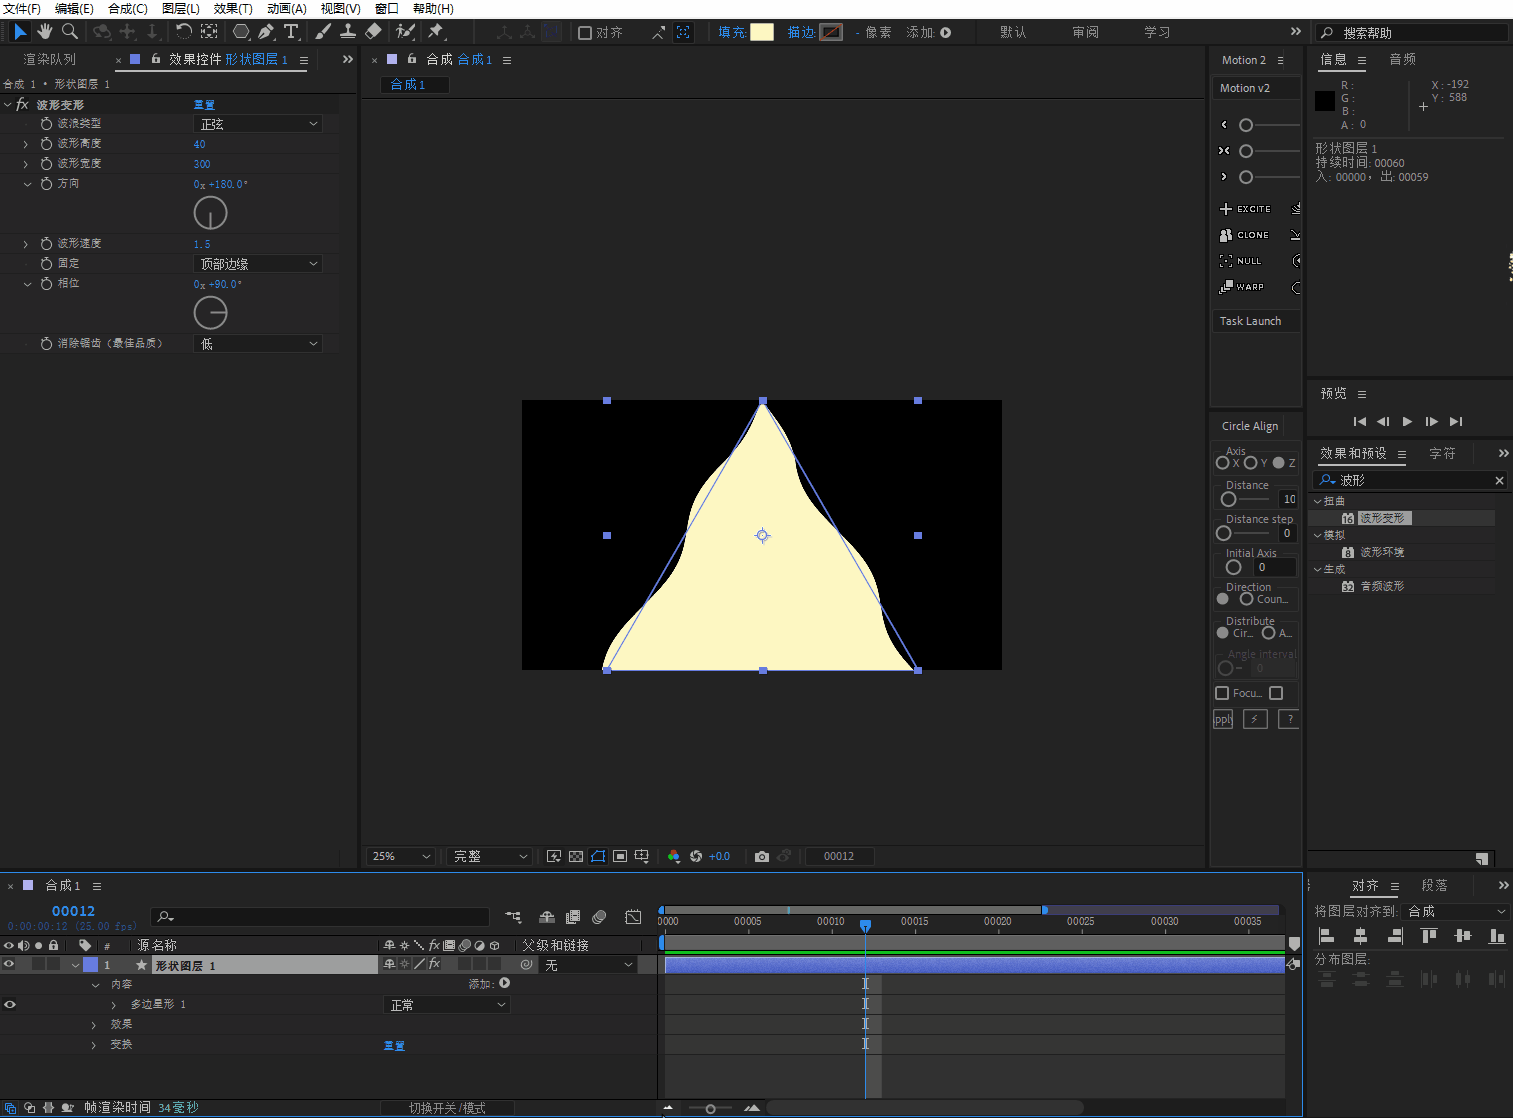Toggle the transparency grid in the viewer
Image resolution: width=1513 pixels, height=1118 pixels.
click(x=576, y=857)
